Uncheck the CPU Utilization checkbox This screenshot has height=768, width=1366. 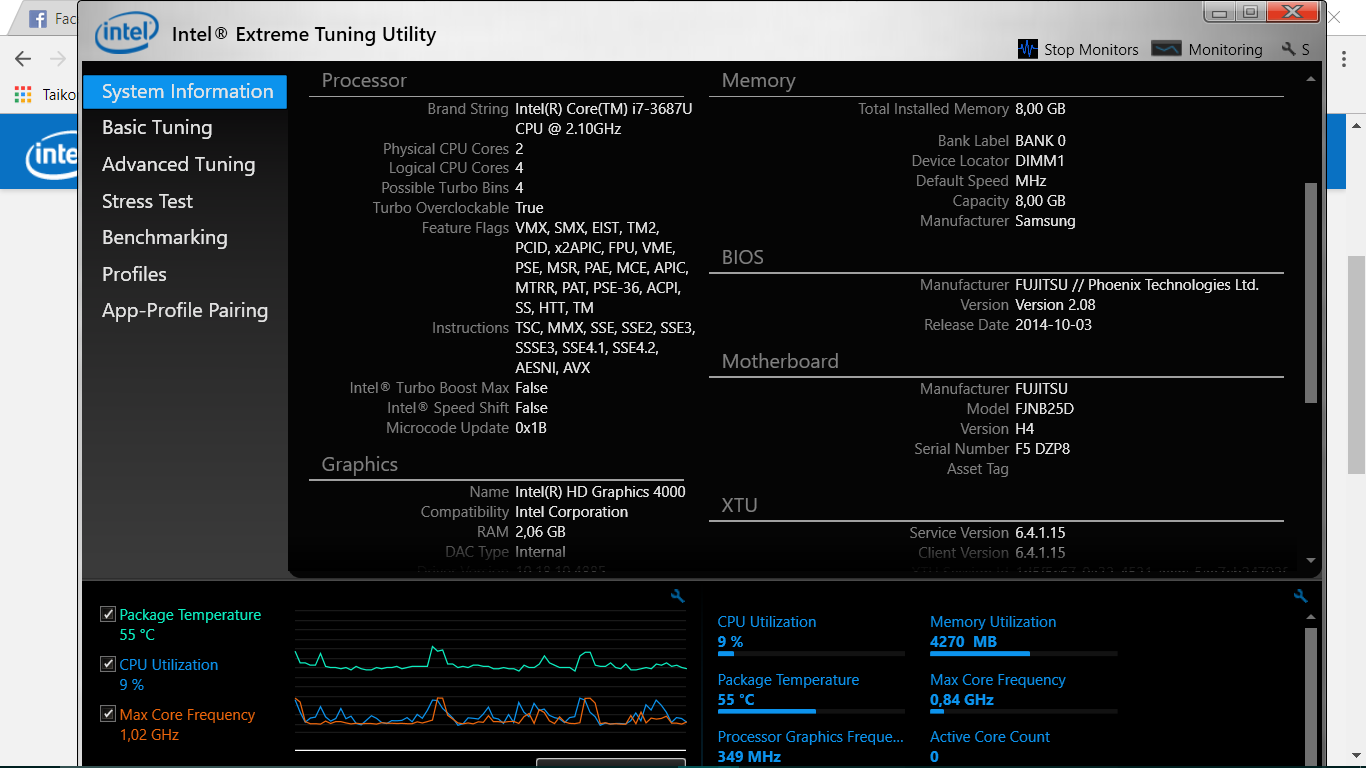coord(108,664)
